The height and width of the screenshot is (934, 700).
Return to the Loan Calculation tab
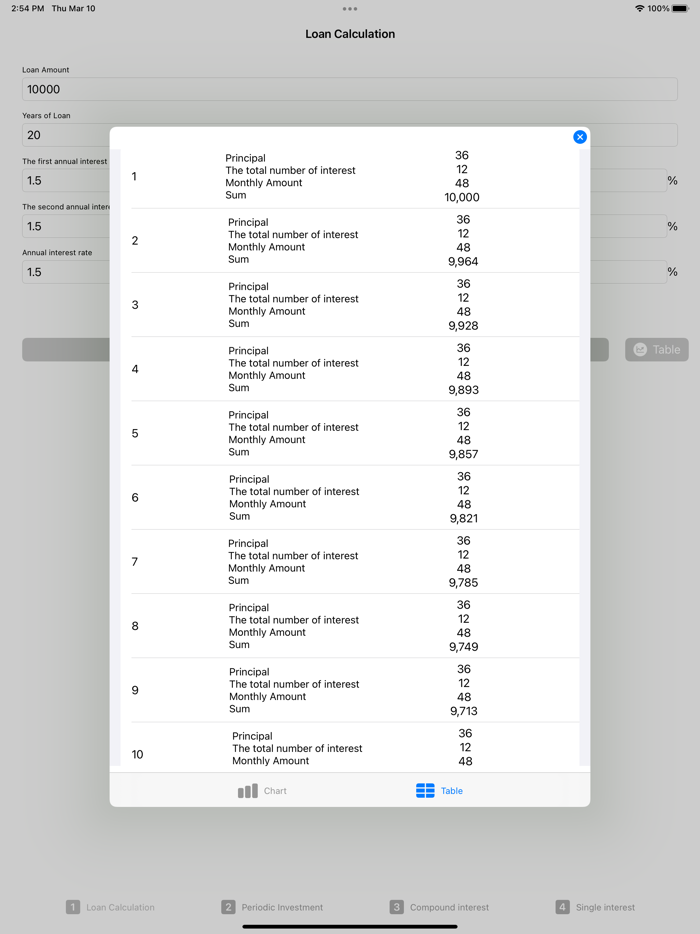(110, 907)
